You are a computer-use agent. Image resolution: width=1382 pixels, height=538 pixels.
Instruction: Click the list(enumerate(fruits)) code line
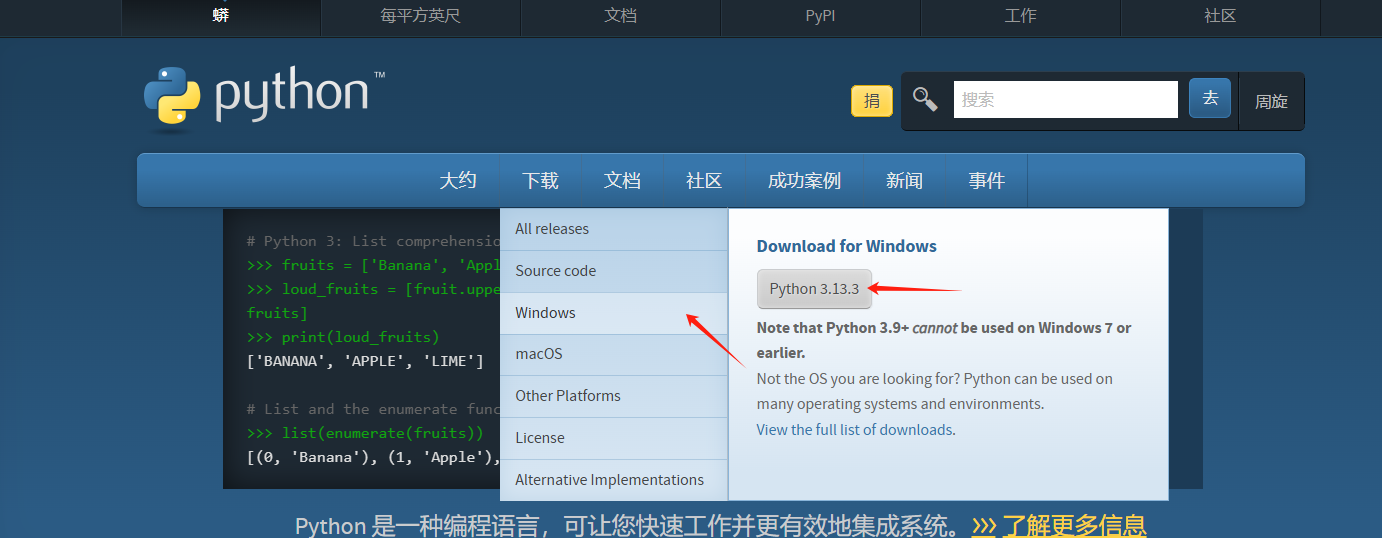pyautogui.click(x=365, y=433)
